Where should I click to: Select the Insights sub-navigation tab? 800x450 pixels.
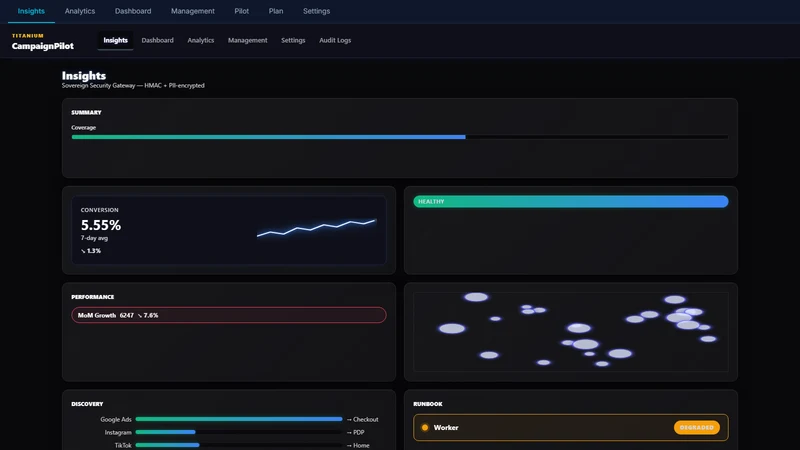point(115,40)
